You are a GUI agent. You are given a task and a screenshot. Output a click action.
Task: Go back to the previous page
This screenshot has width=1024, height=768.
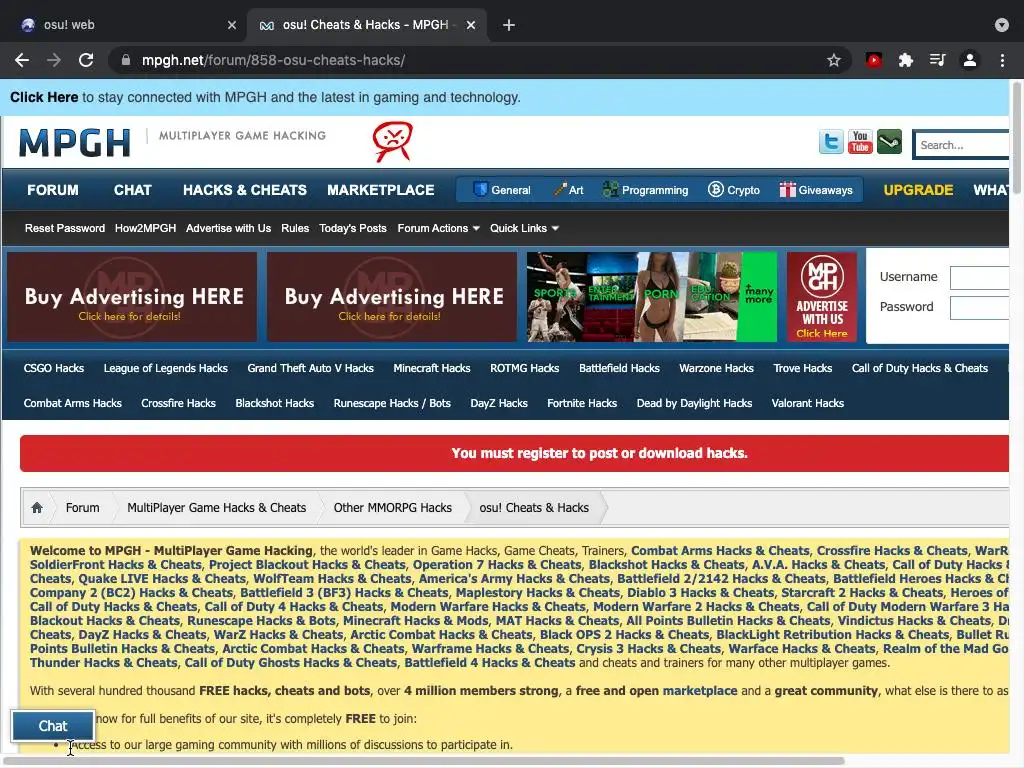coord(22,60)
